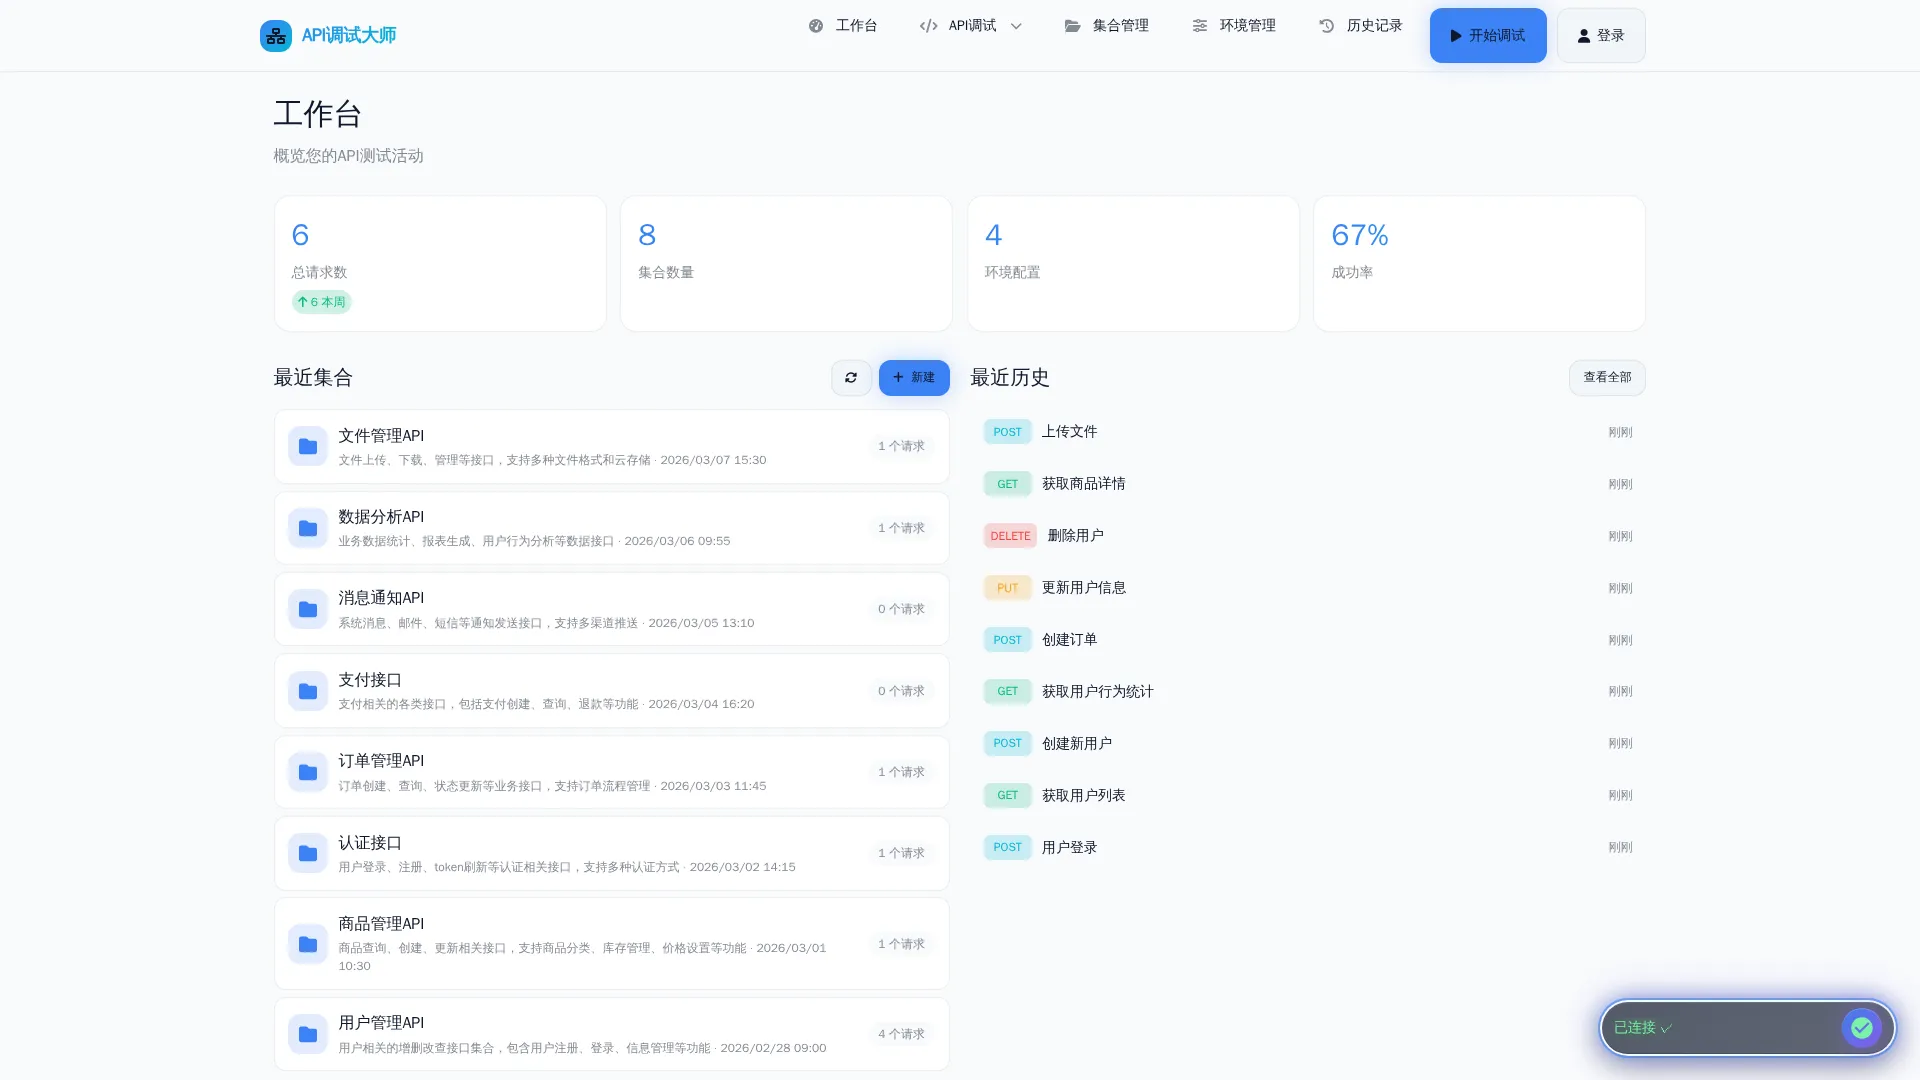1920x1080 pixels.
Task: Click the folder icon for 认证接口
Action: pos(308,854)
